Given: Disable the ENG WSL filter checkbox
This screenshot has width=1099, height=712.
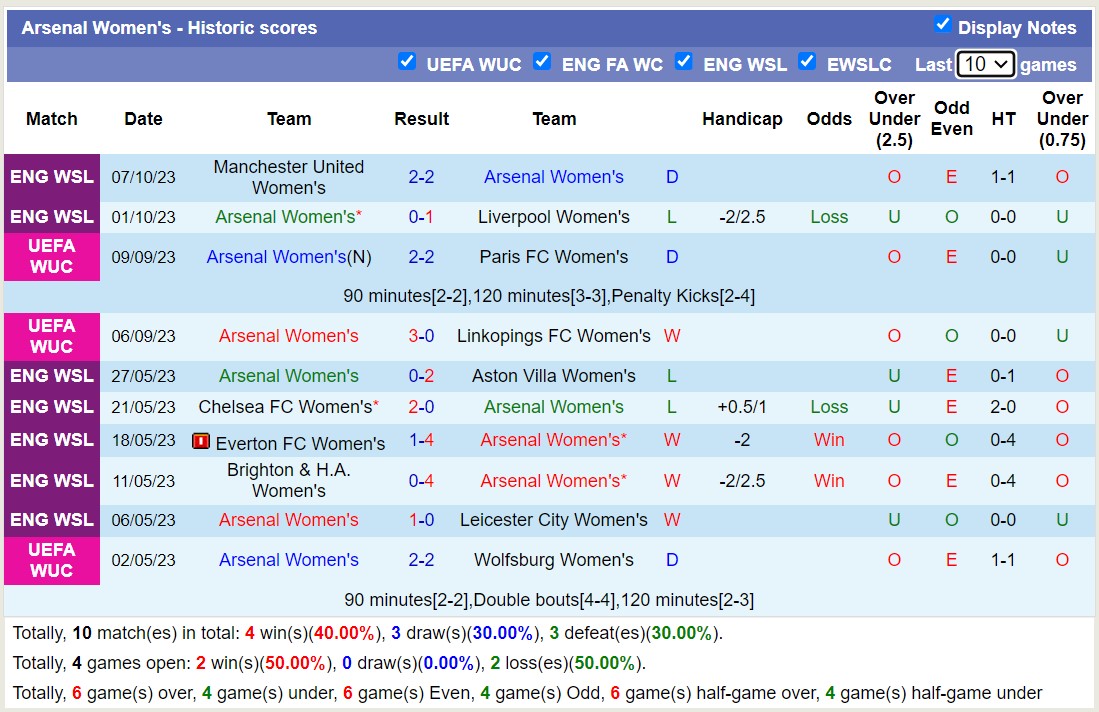Looking at the screenshot, I should point(684,61).
